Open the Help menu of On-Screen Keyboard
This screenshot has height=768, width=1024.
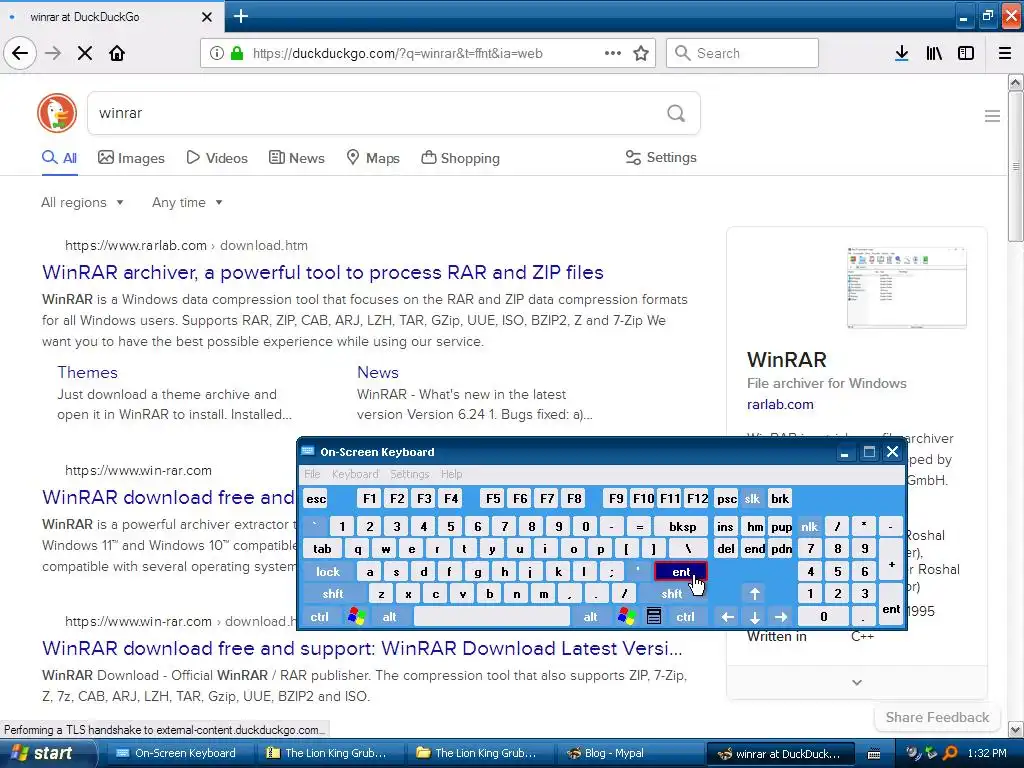click(x=451, y=474)
